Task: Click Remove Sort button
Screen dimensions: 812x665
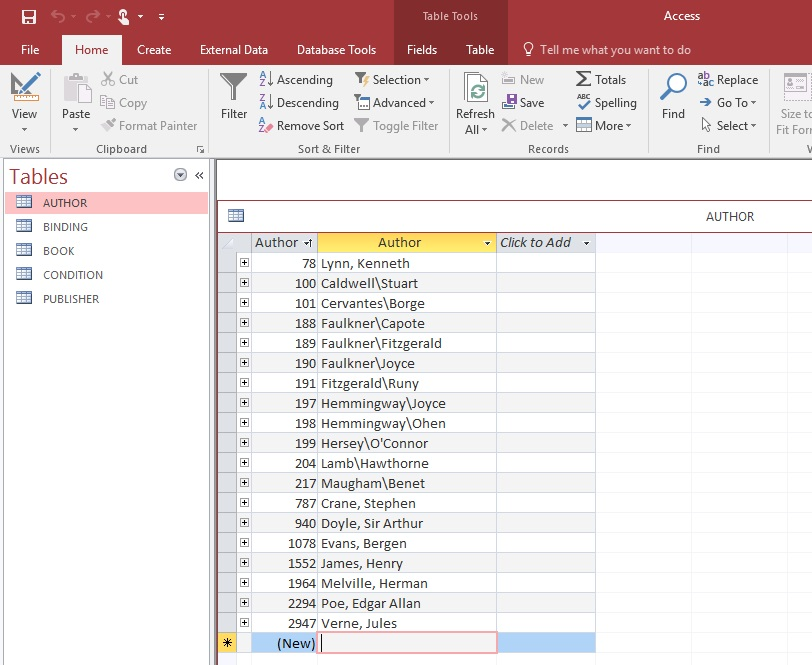Action: point(301,126)
